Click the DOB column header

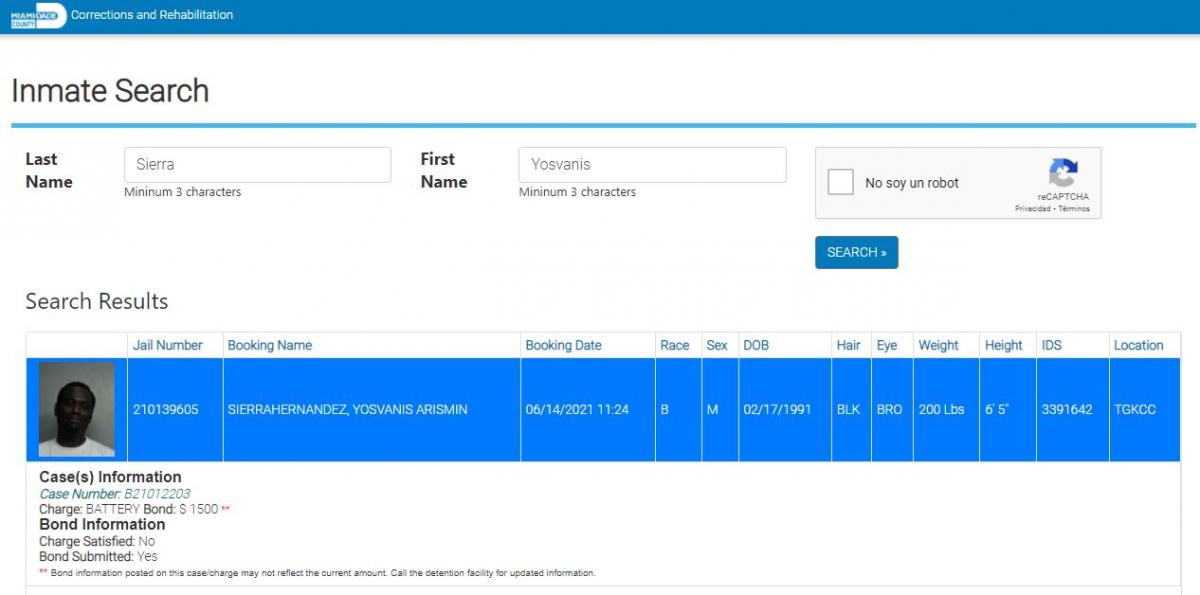coord(755,345)
